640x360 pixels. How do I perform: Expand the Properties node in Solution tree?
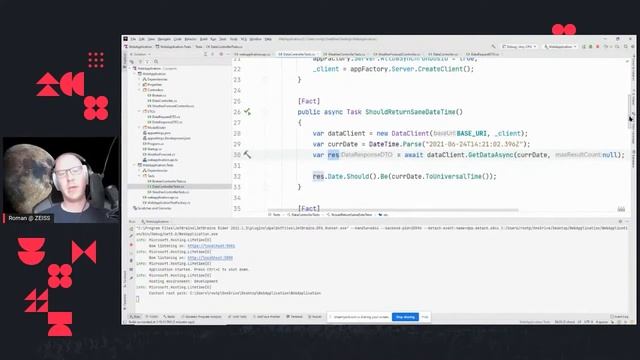point(139,84)
